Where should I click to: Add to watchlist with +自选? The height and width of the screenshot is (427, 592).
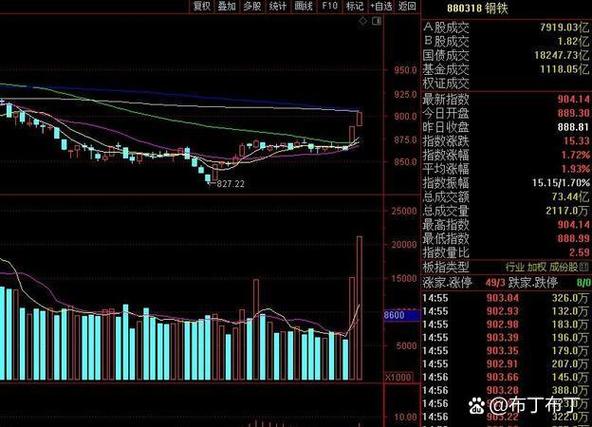[381, 6]
